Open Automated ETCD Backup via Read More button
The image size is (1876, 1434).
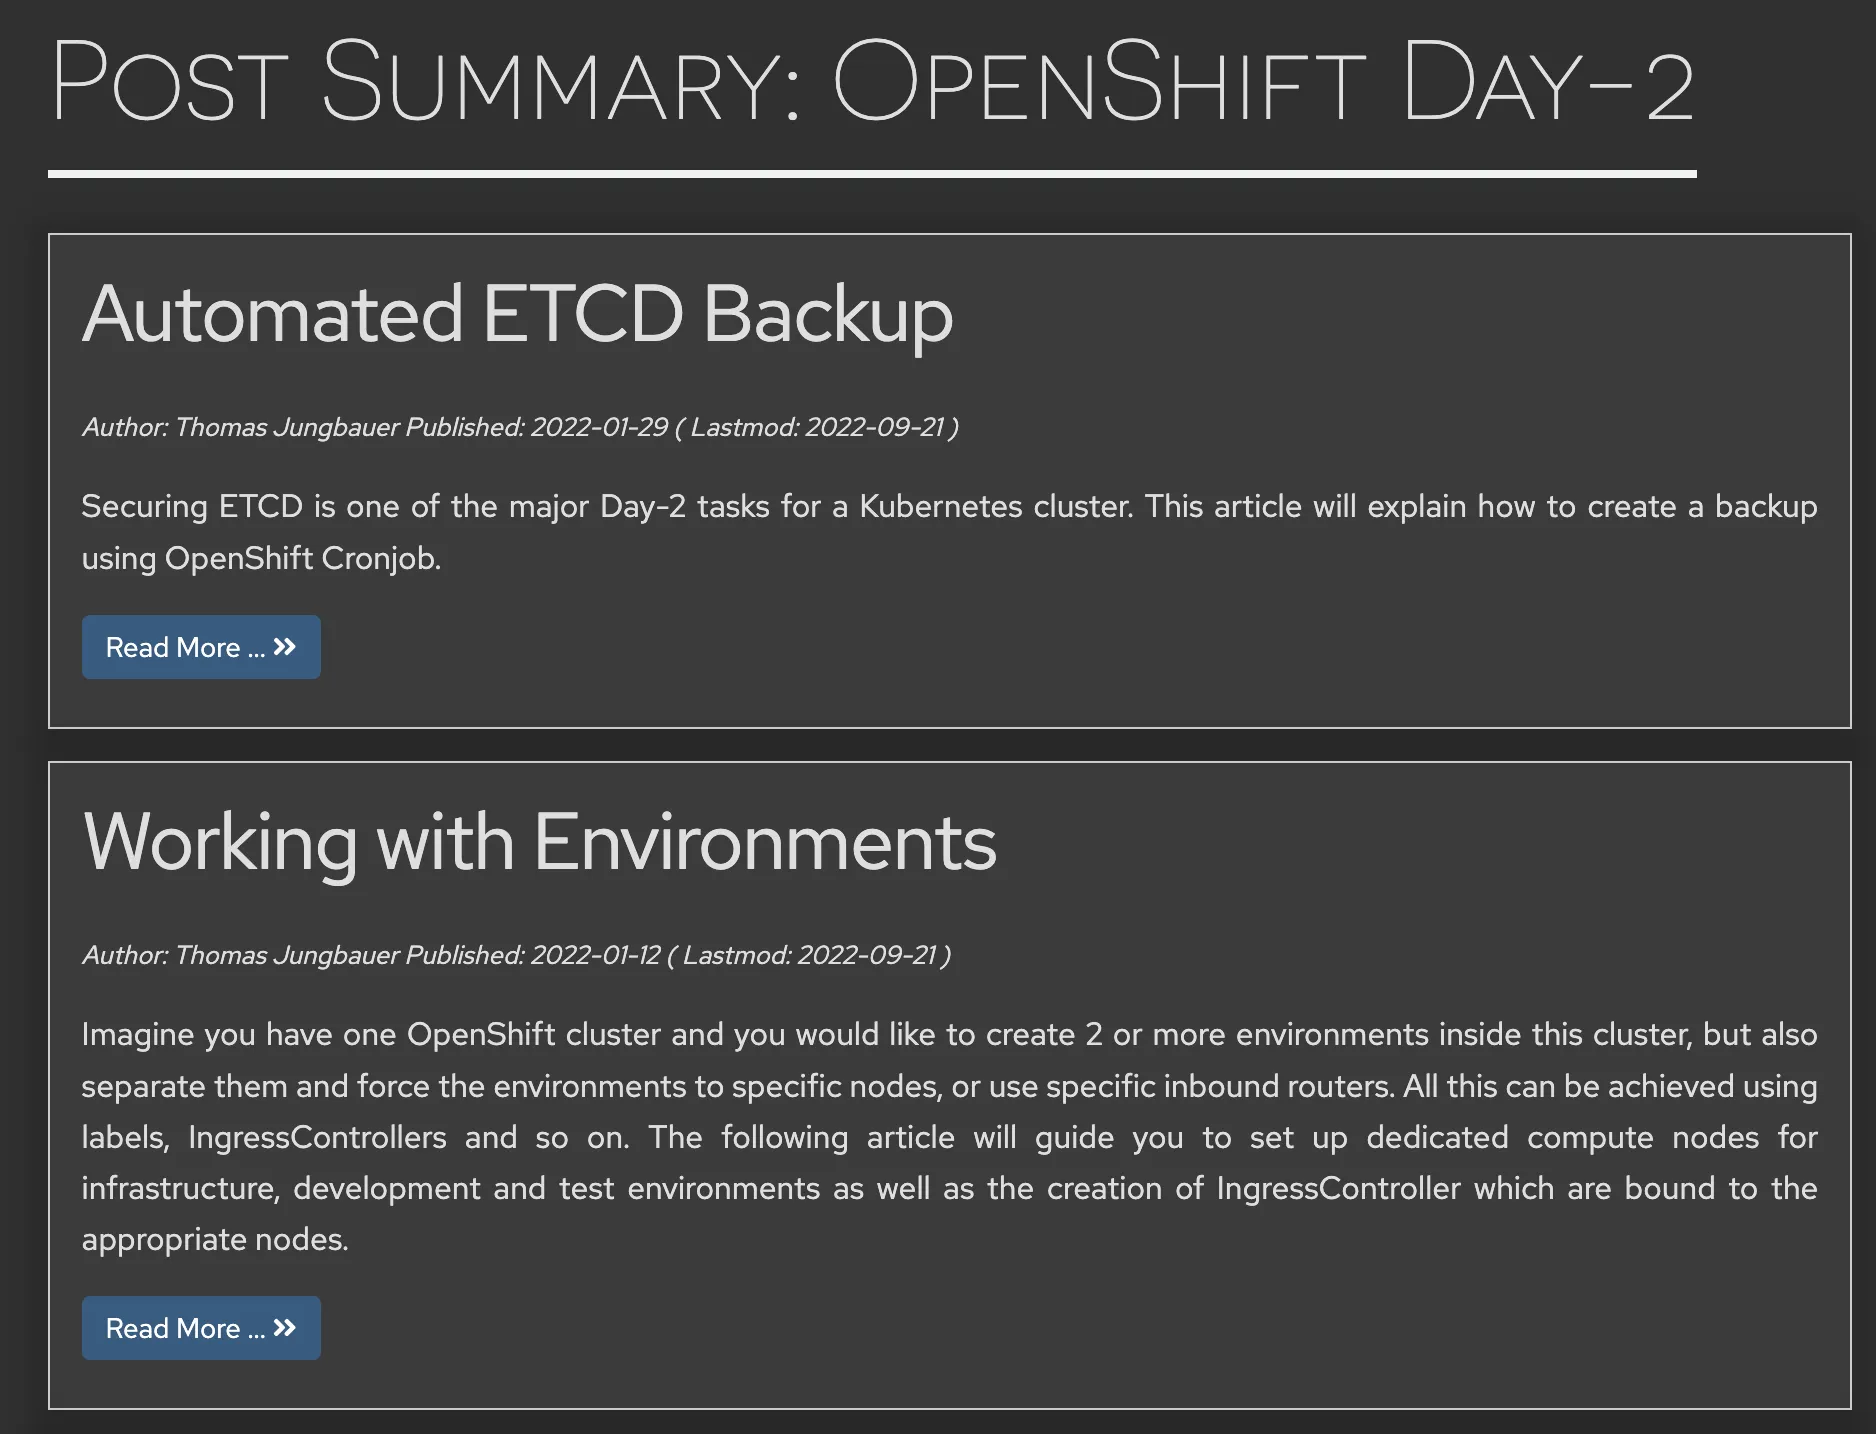coord(200,647)
